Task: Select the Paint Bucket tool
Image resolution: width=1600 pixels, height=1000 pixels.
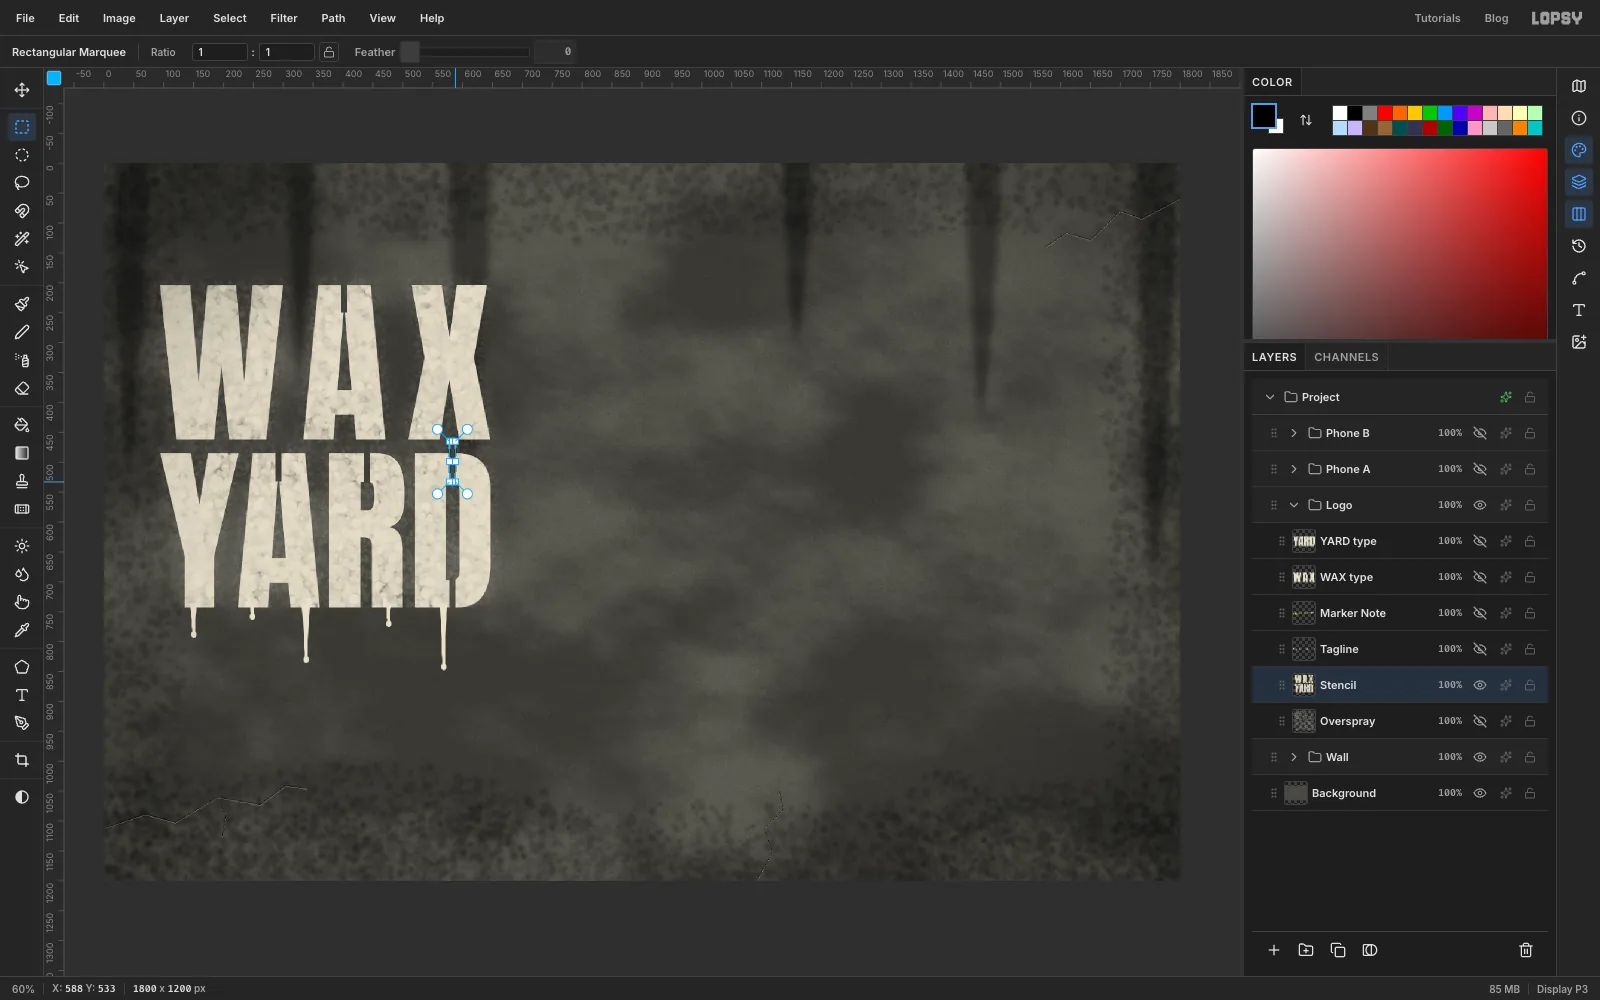Action: tap(21, 425)
